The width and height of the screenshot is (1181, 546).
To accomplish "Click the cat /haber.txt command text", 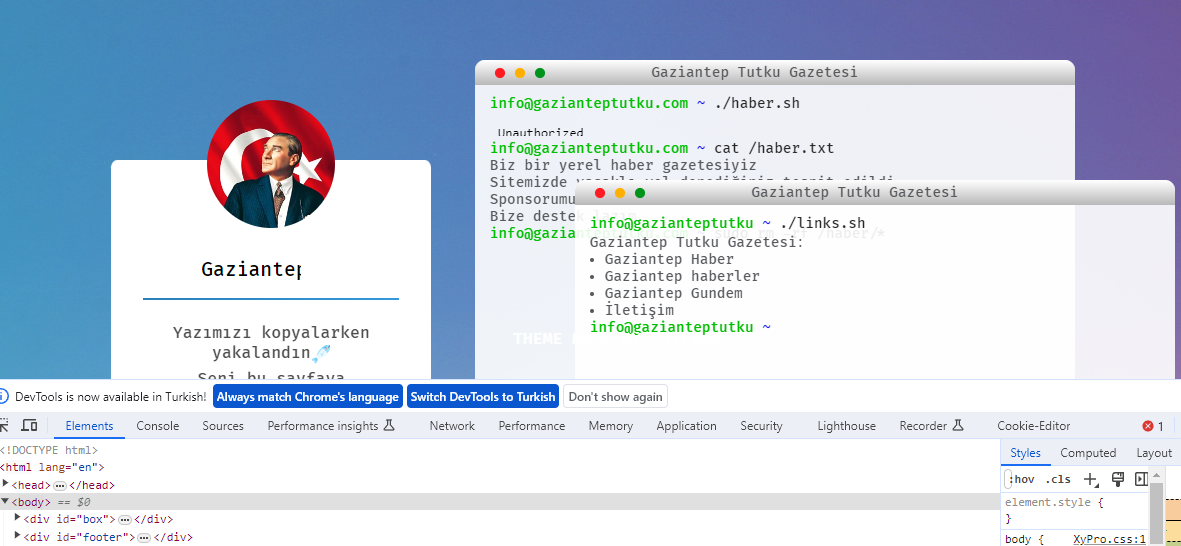I will pos(774,148).
